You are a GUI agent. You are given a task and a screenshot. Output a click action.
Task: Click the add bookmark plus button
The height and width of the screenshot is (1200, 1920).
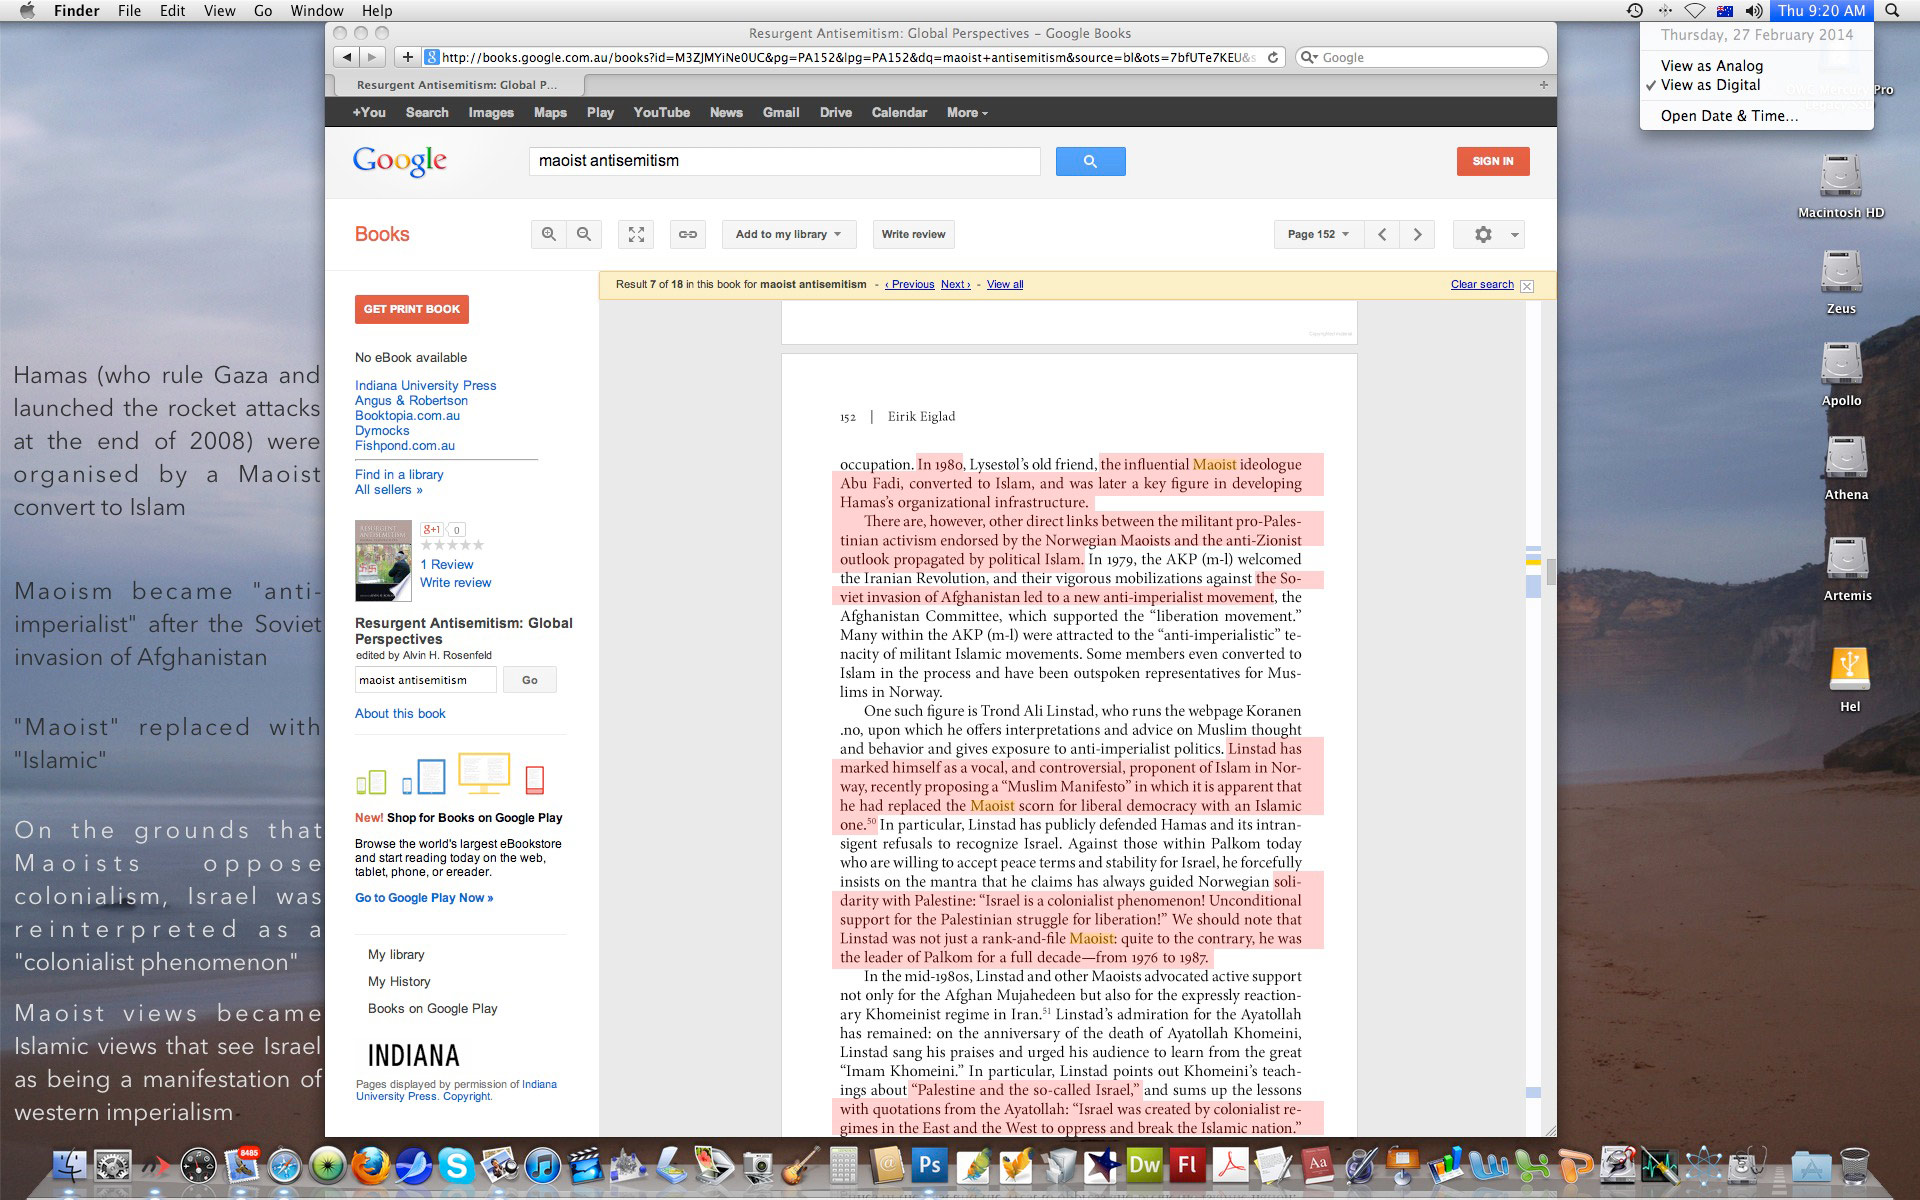407,57
